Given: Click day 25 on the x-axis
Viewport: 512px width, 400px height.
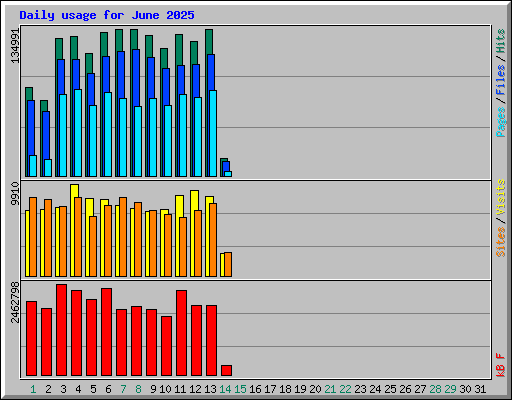Looking at the screenshot, I should (x=390, y=389).
